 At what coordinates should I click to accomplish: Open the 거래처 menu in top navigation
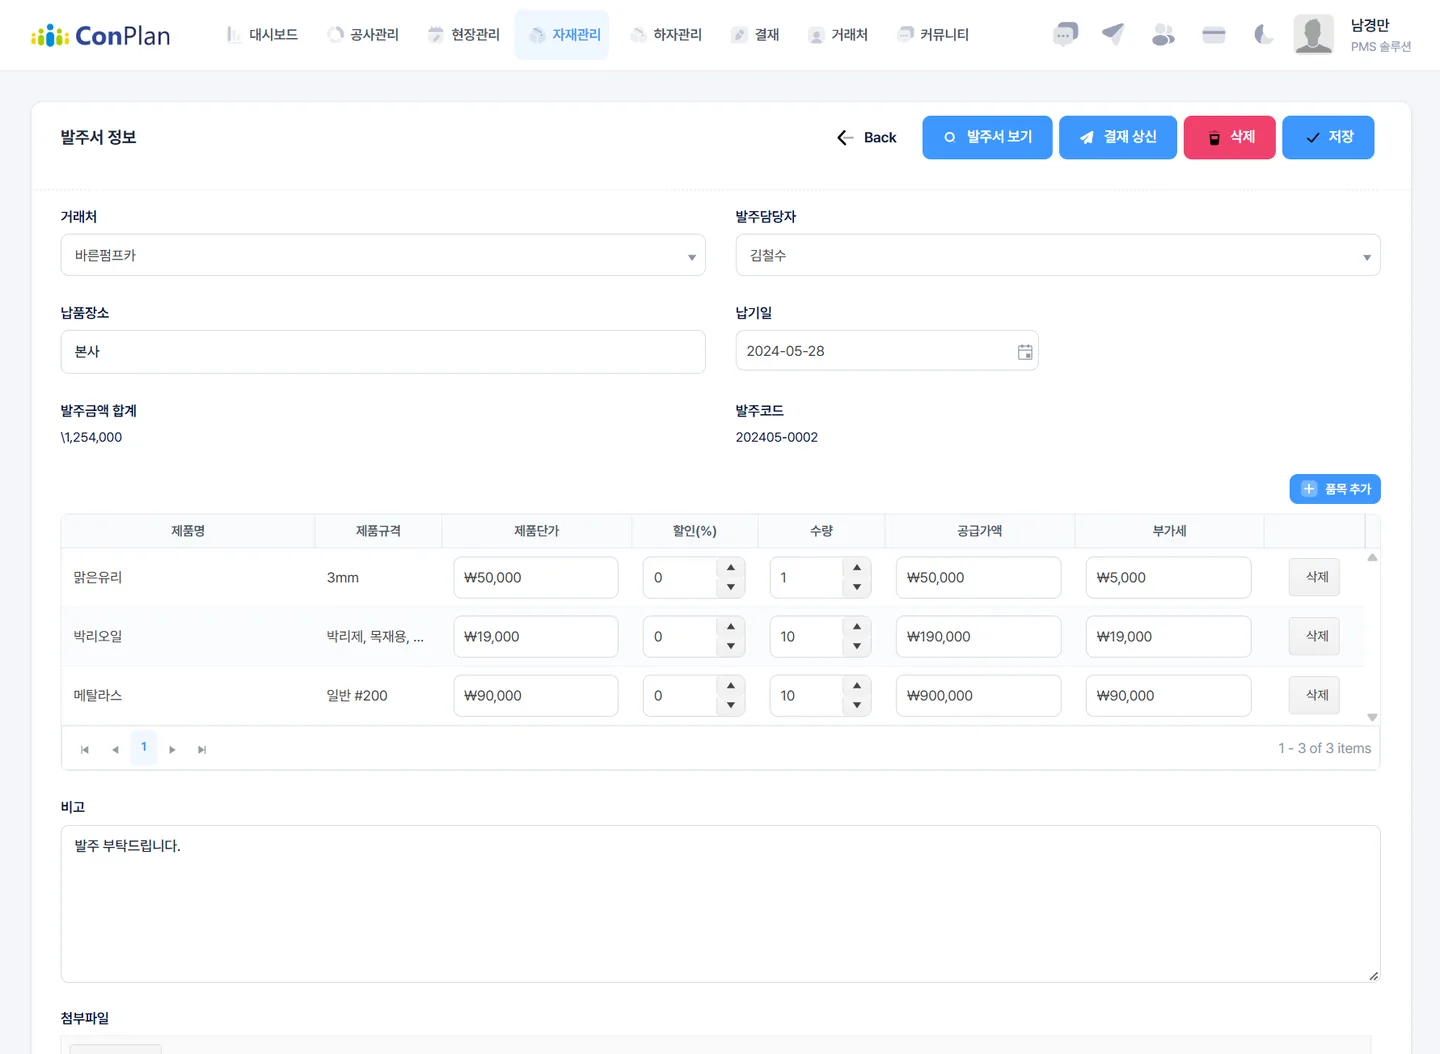838,35
